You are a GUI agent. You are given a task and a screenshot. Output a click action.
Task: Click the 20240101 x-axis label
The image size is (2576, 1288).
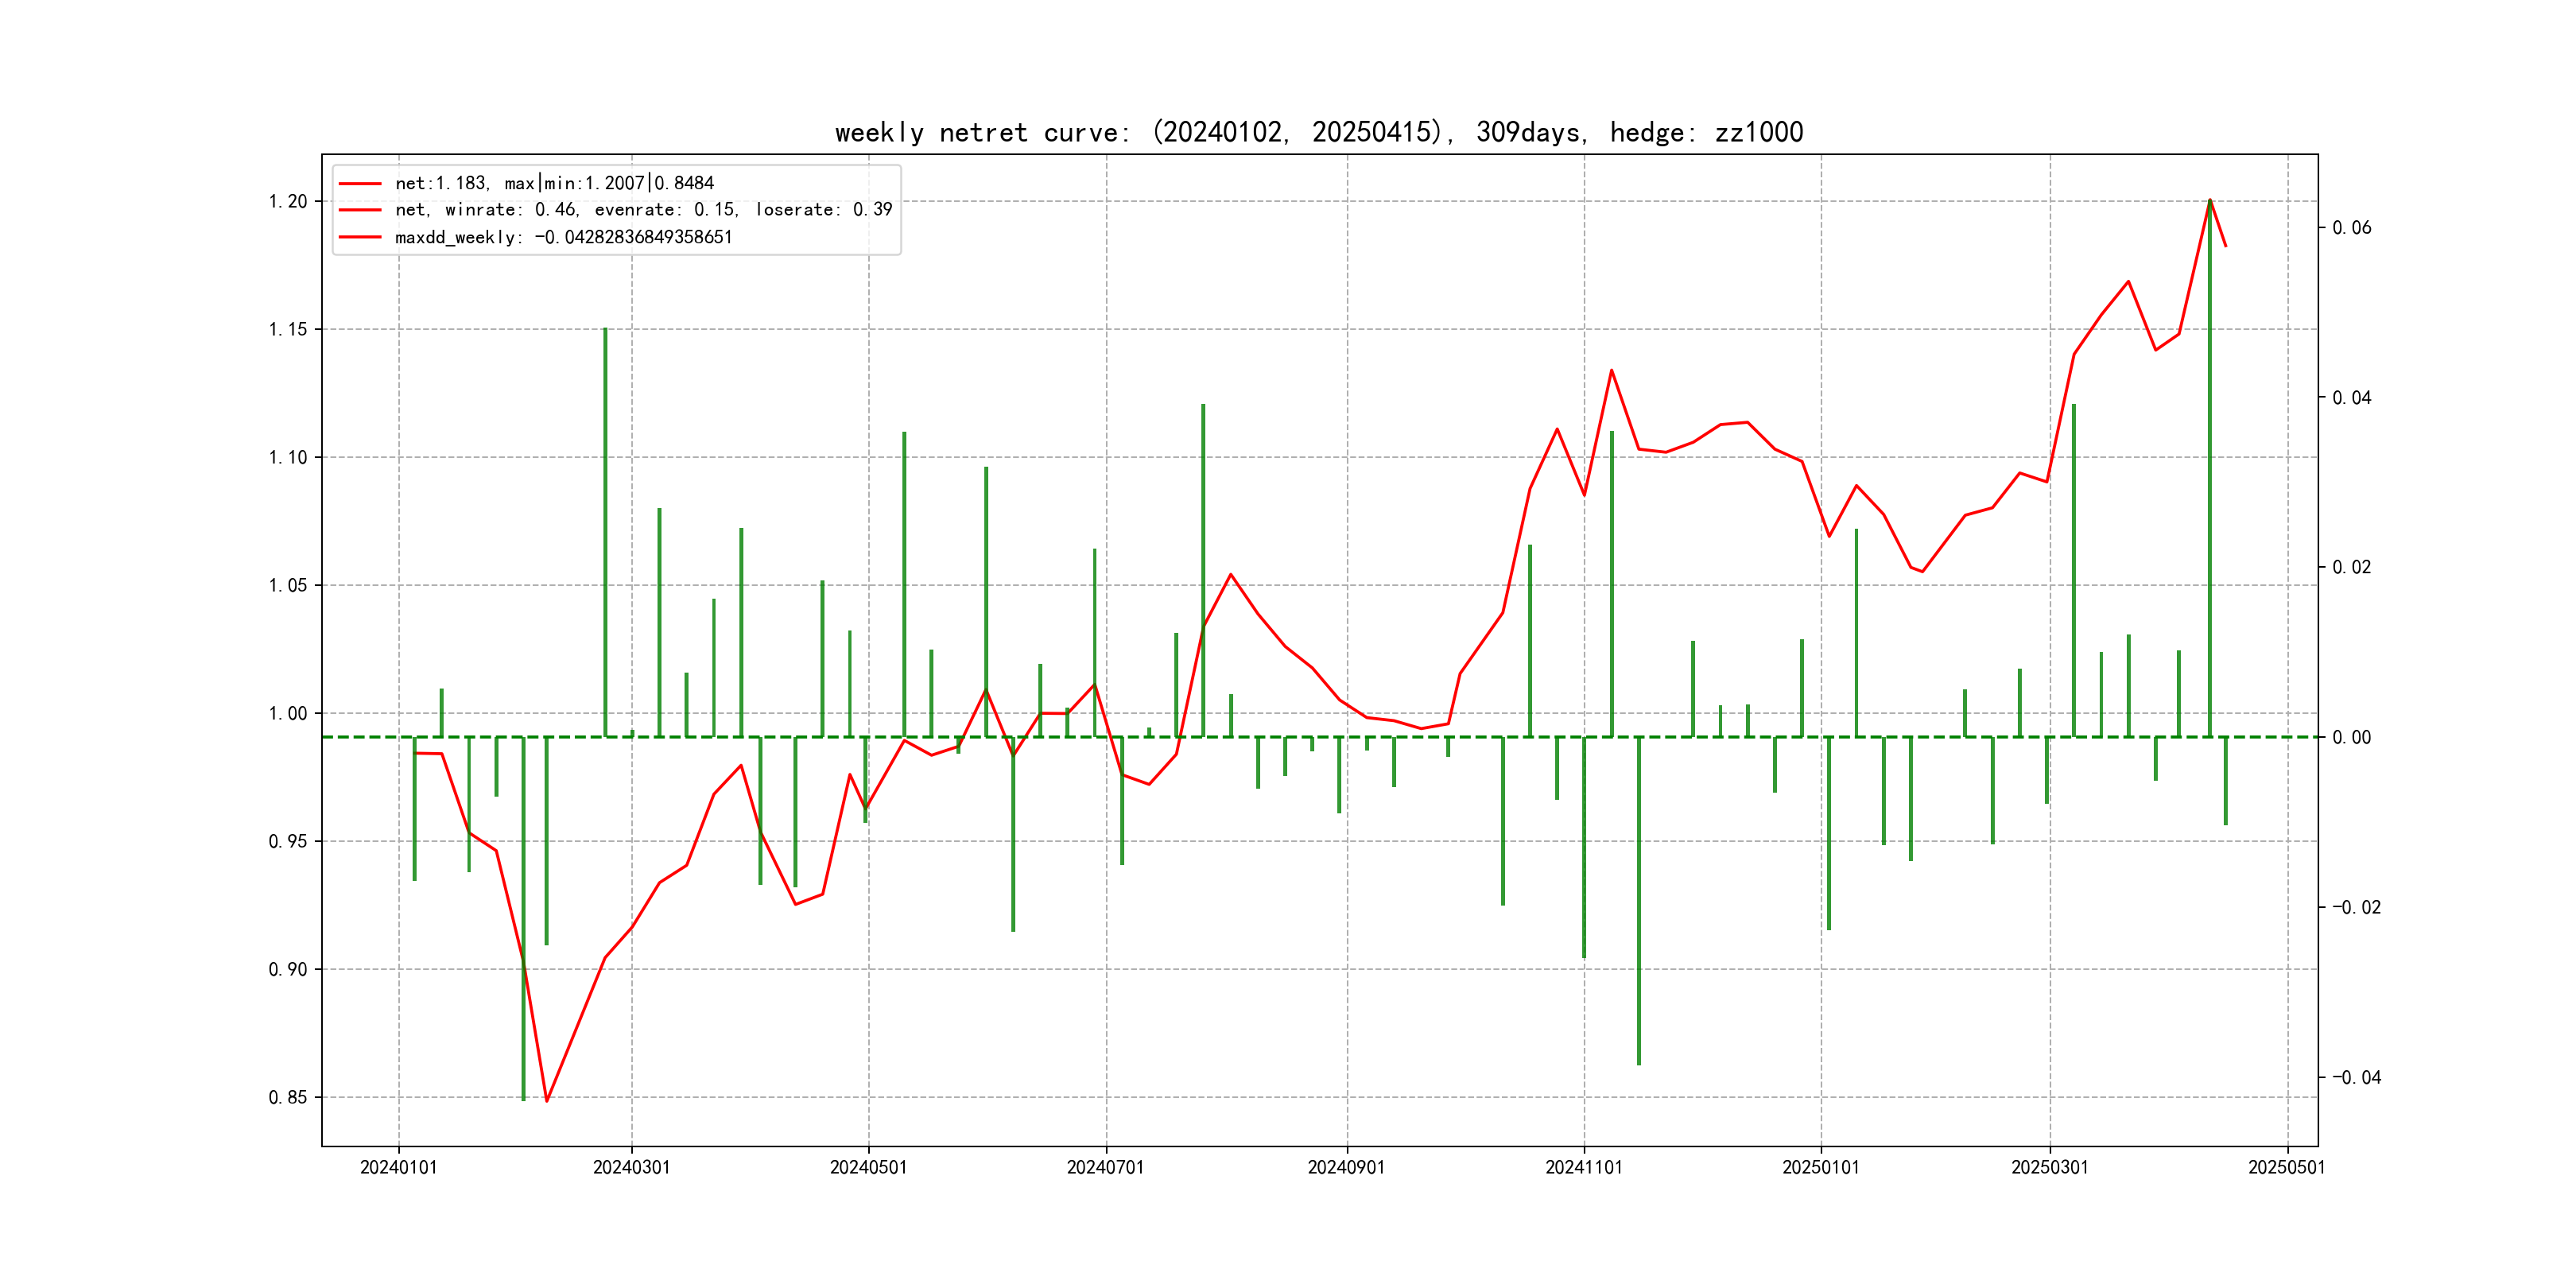(398, 1167)
